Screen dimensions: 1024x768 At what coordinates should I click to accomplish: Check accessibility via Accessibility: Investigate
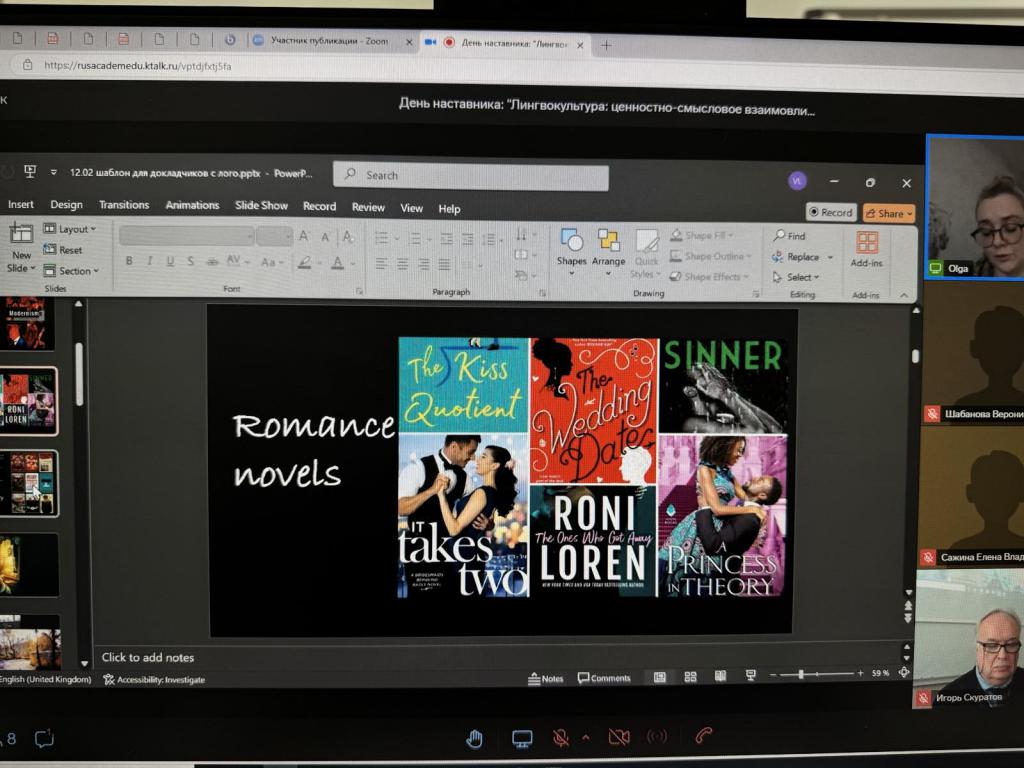coord(154,680)
